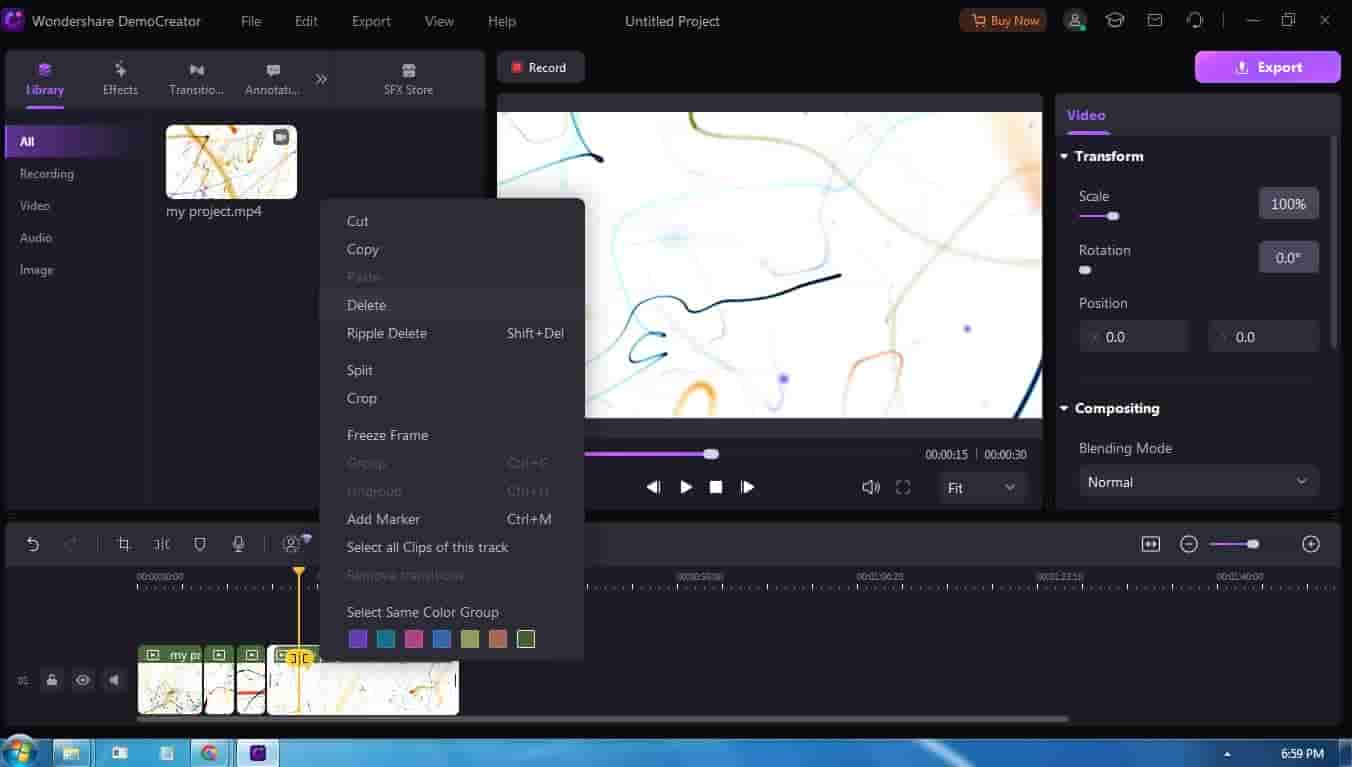
Task: Open the Blending Mode dropdown
Action: [1198, 482]
